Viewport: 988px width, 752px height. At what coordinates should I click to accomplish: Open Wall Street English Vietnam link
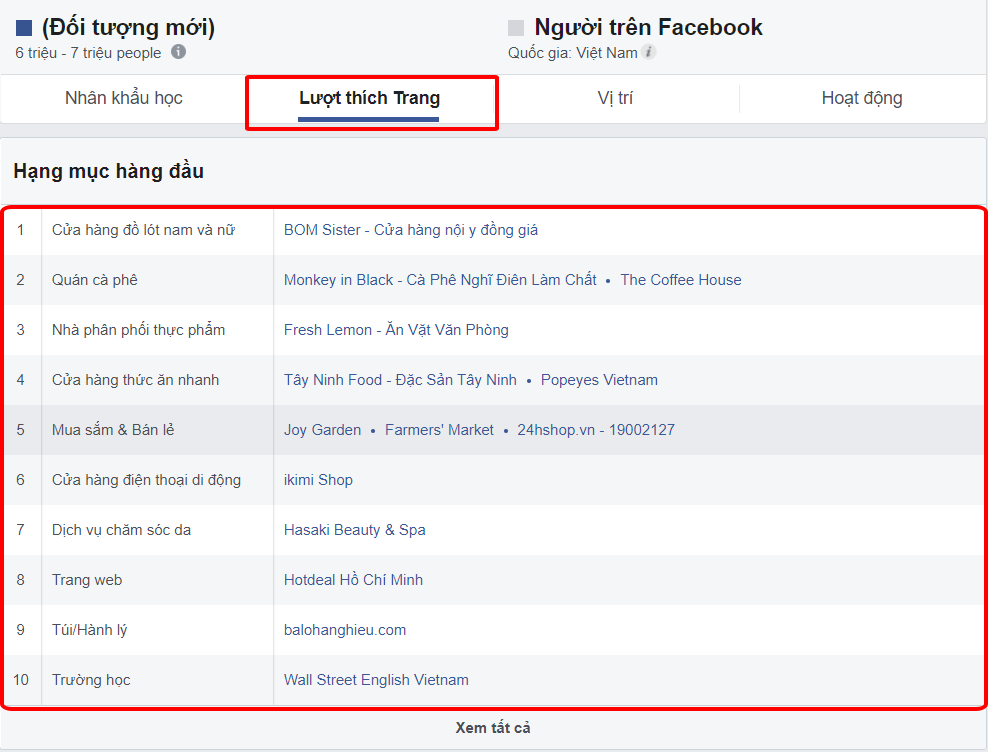coord(376,680)
